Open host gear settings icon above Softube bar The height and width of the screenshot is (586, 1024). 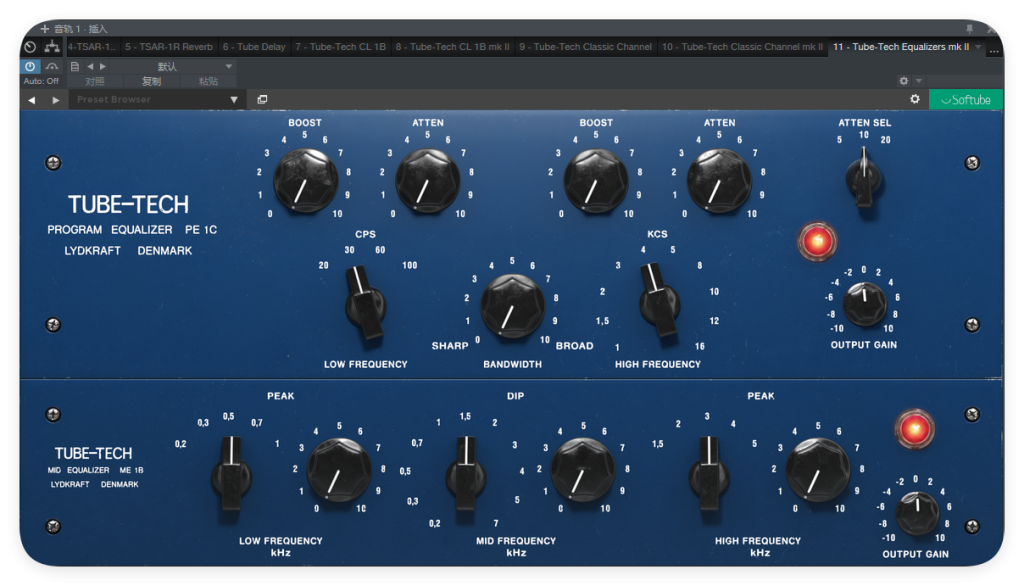(904, 81)
